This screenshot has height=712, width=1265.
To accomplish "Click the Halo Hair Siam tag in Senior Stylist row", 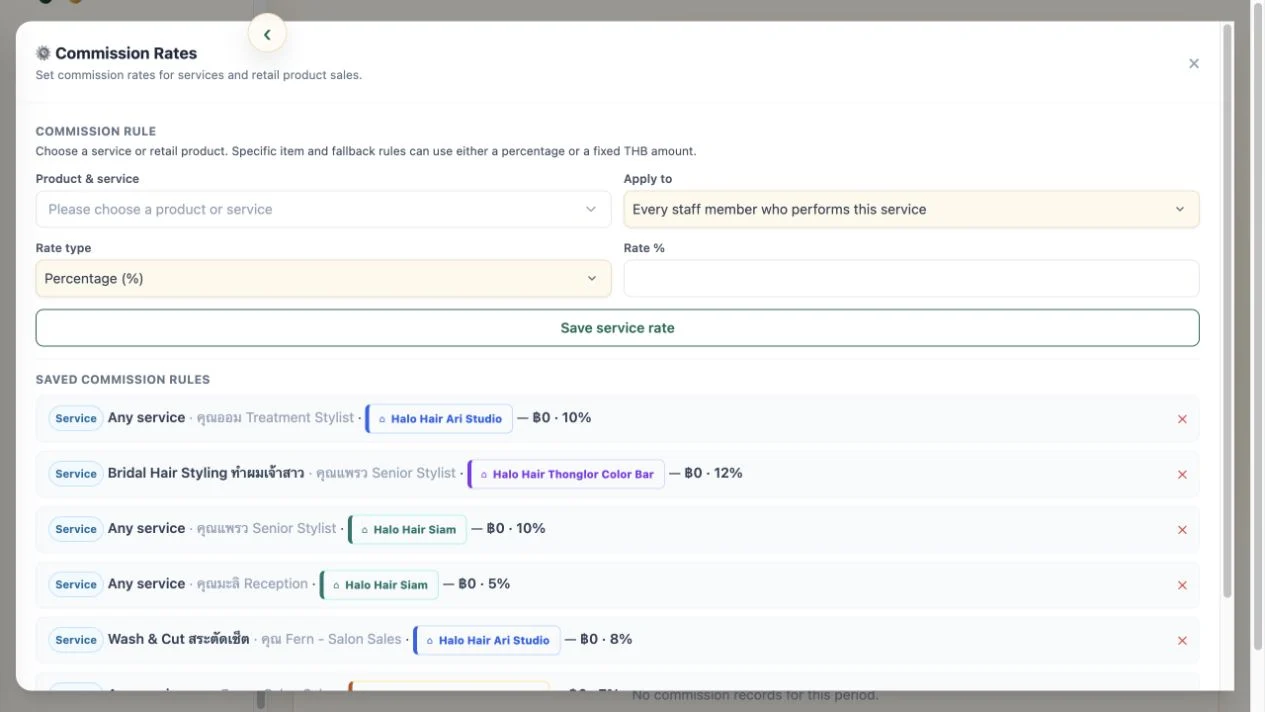I will pos(407,529).
